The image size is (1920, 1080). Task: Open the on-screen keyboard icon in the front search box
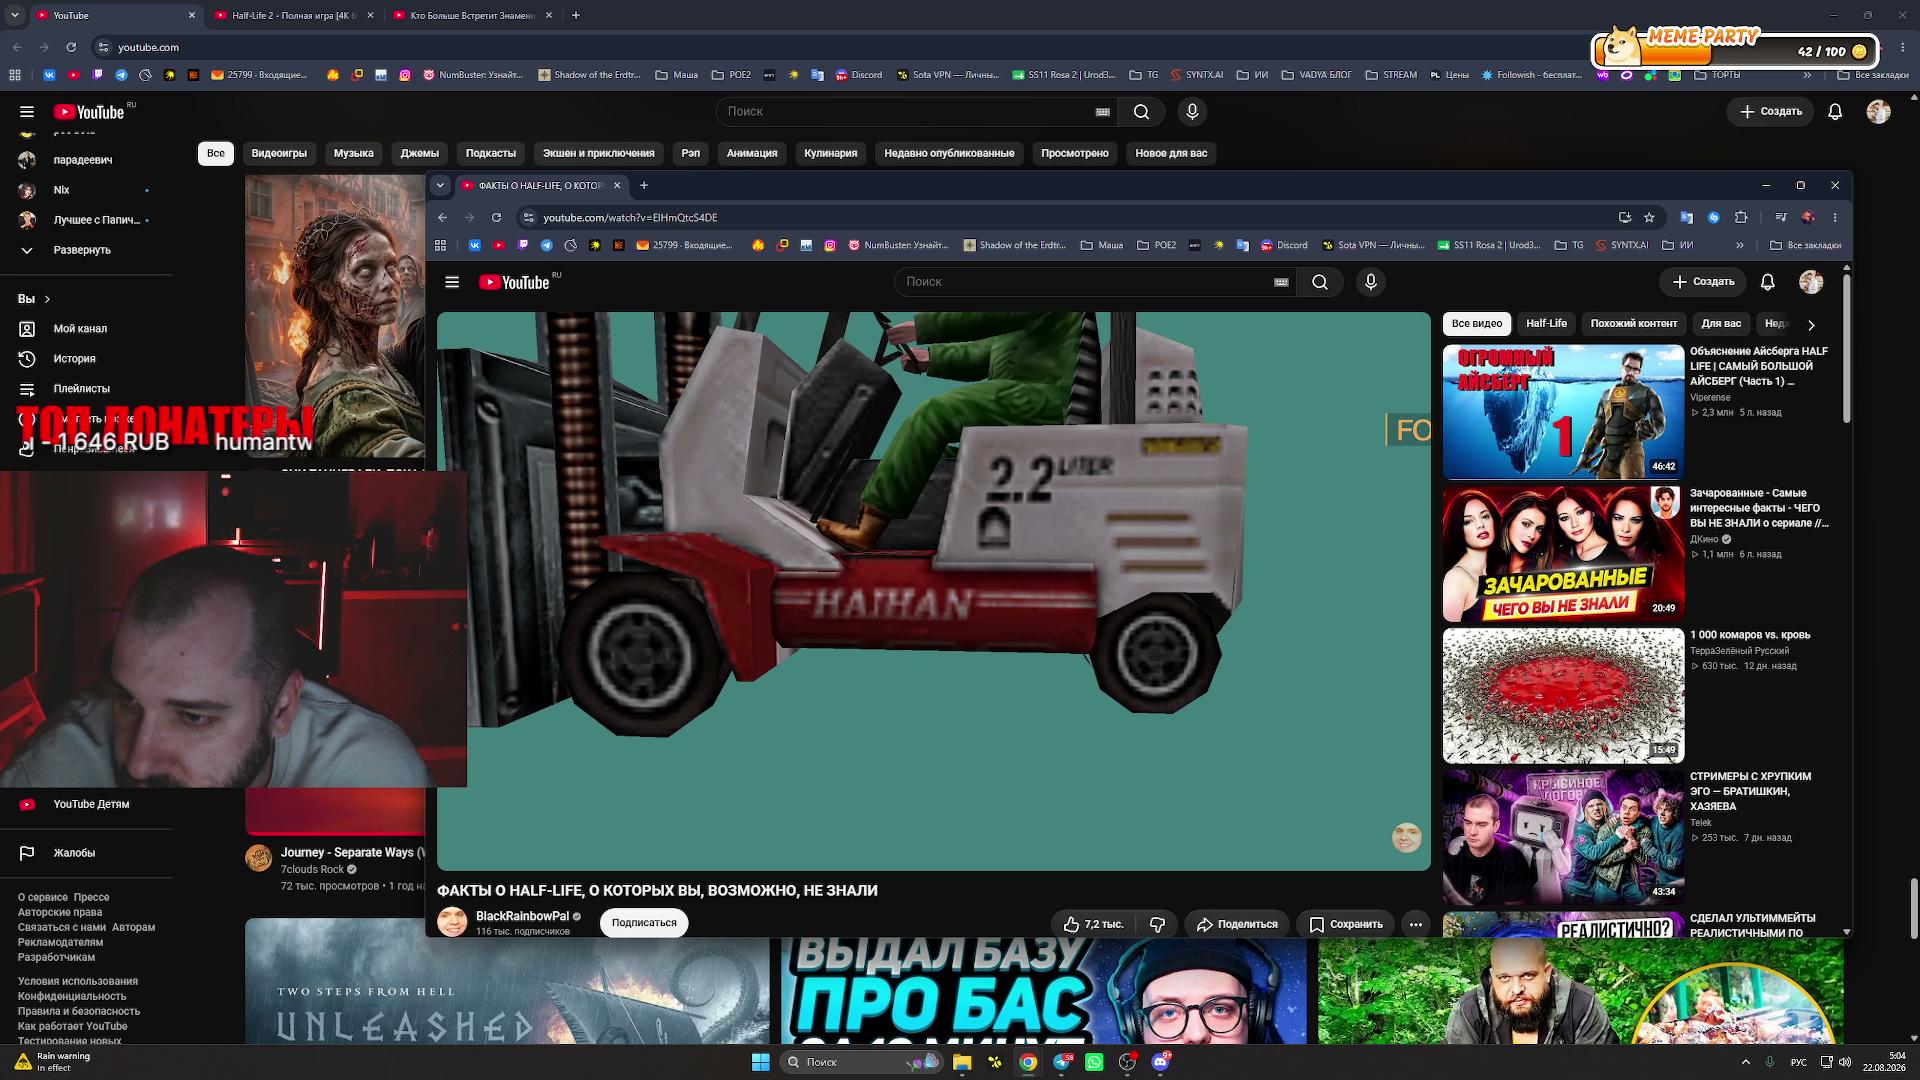1281,282
